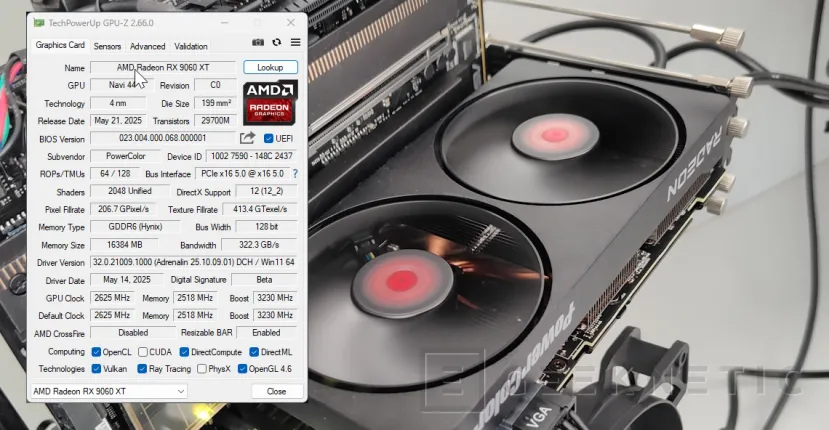Enable the CUDA checkbox
829x430 pixels.
coord(143,352)
